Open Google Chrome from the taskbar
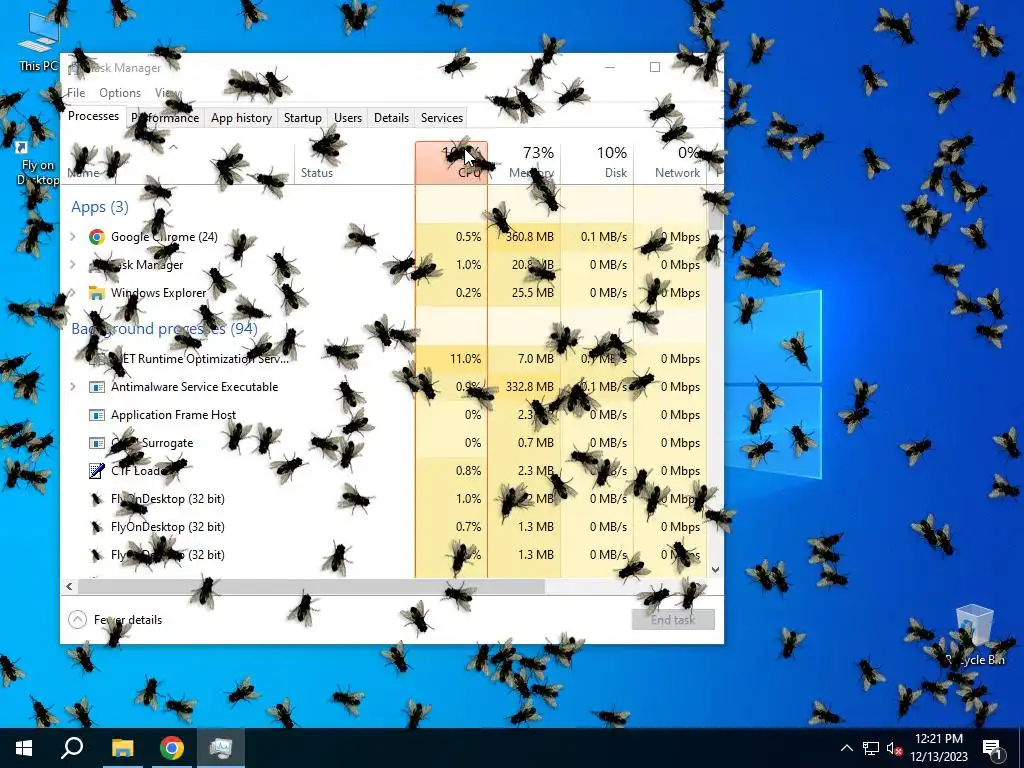1024x768 pixels. pos(172,748)
